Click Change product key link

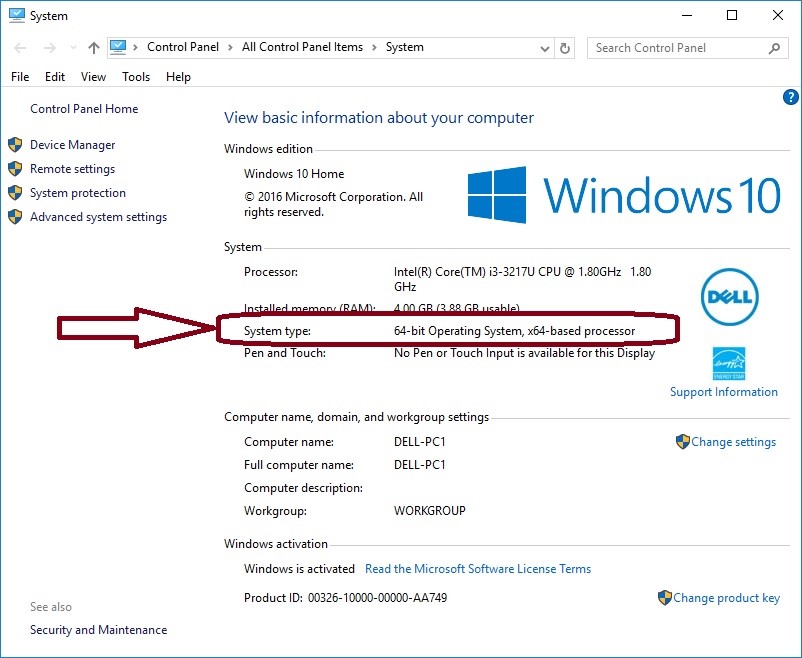(x=726, y=598)
